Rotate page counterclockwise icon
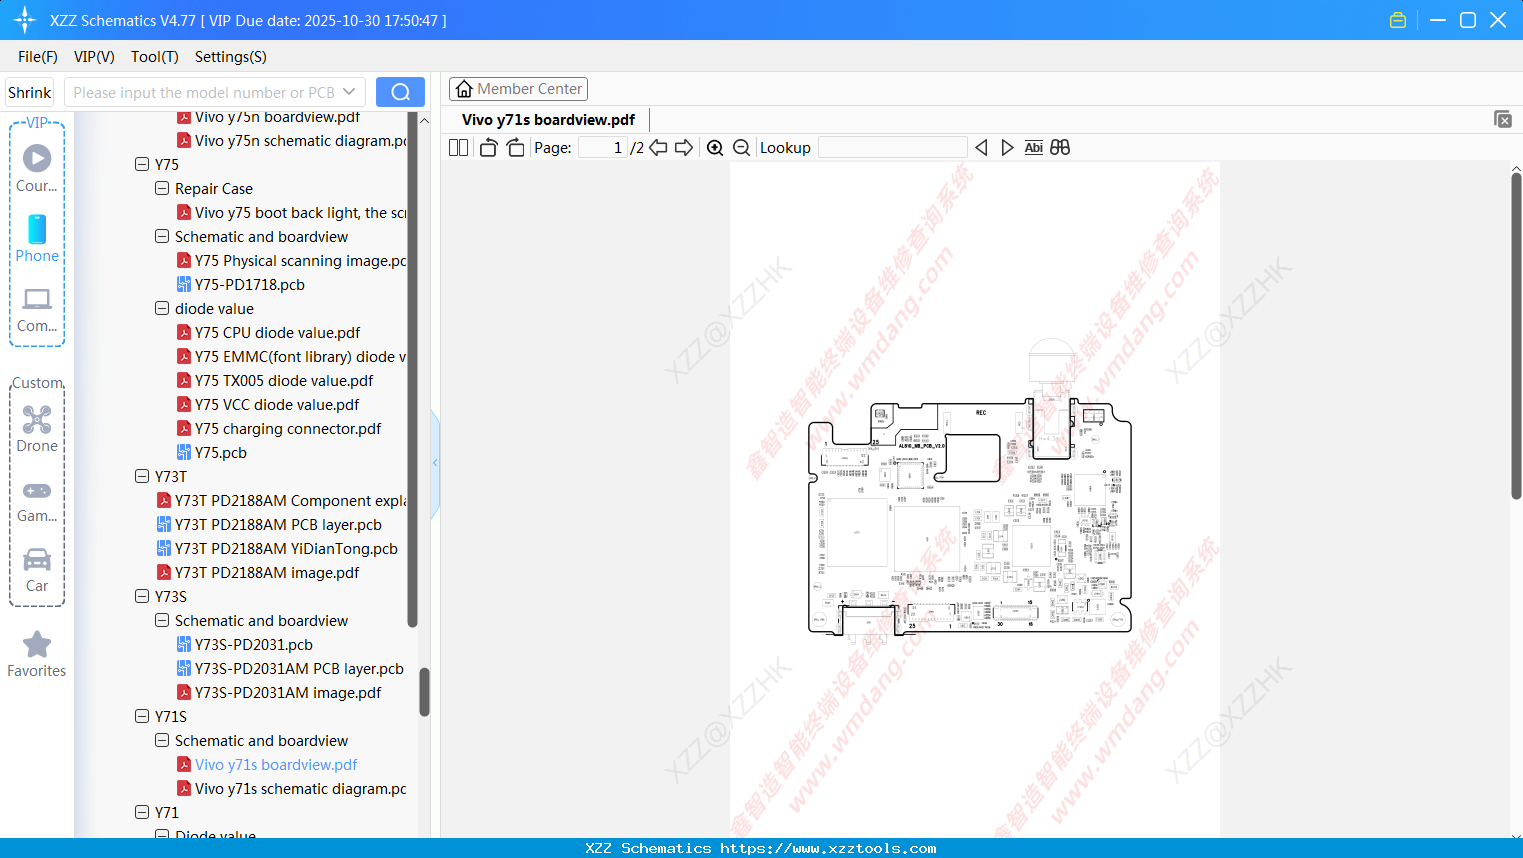The image size is (1523, 858). click(488, 148)
